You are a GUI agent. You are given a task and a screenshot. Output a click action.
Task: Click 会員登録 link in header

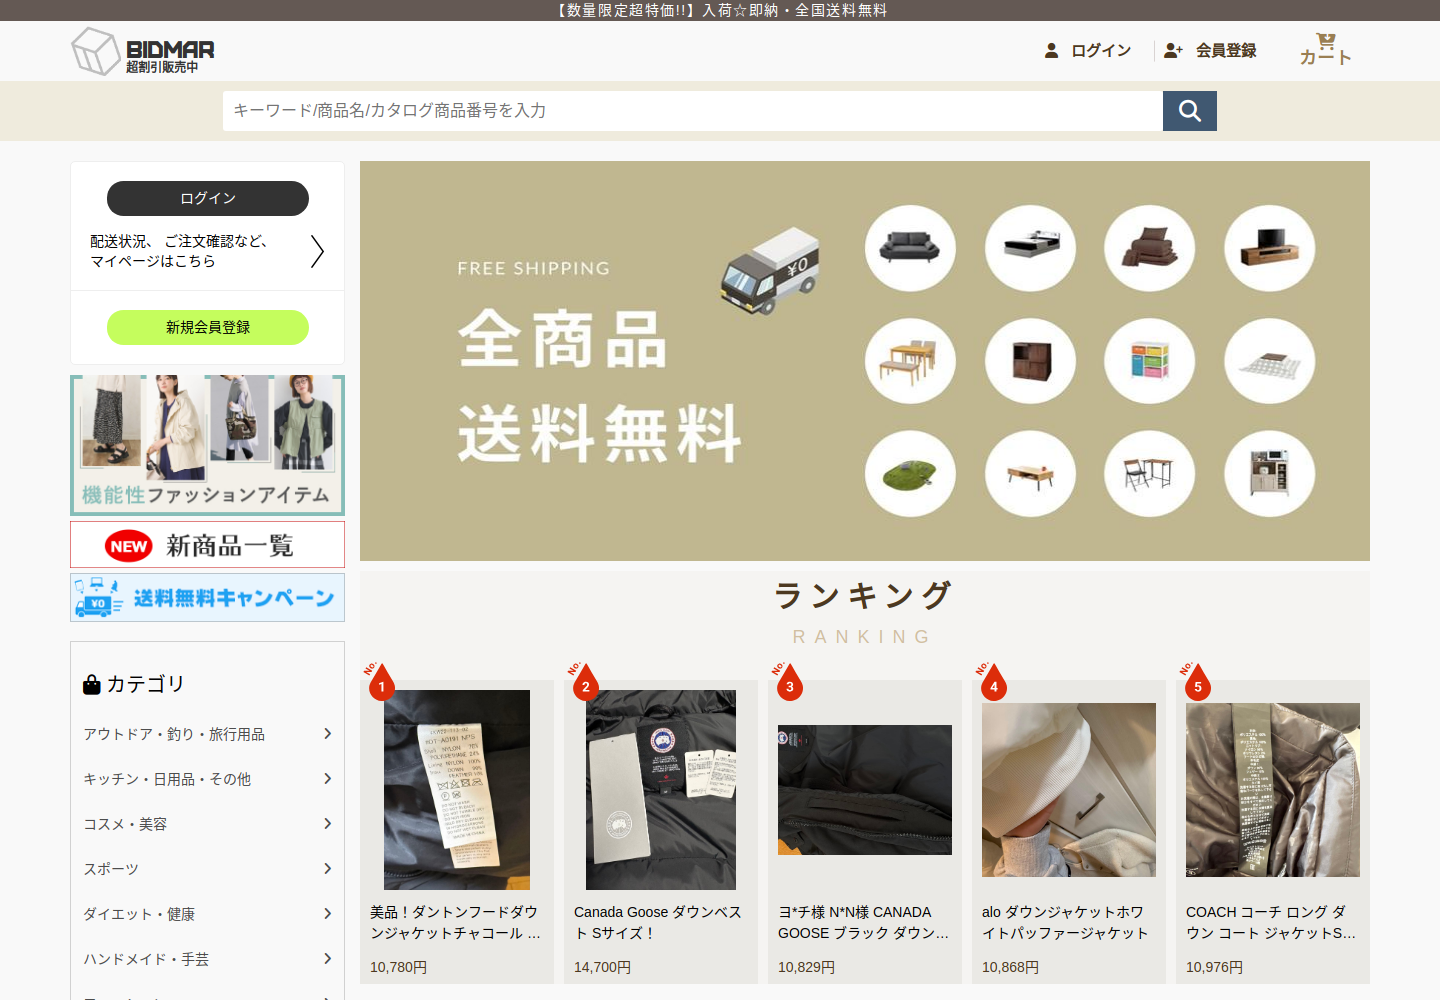coord(1226,50)
